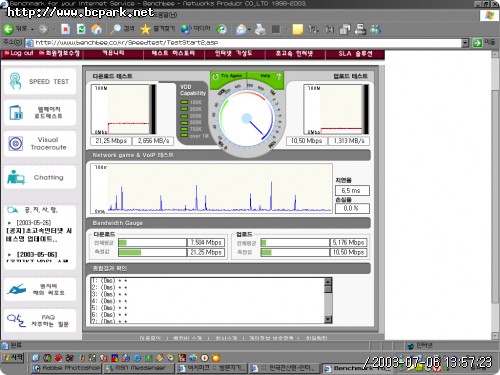Click the Try Again button on the gauge
The width and height of the screenshot is (500, 375).
228,76
